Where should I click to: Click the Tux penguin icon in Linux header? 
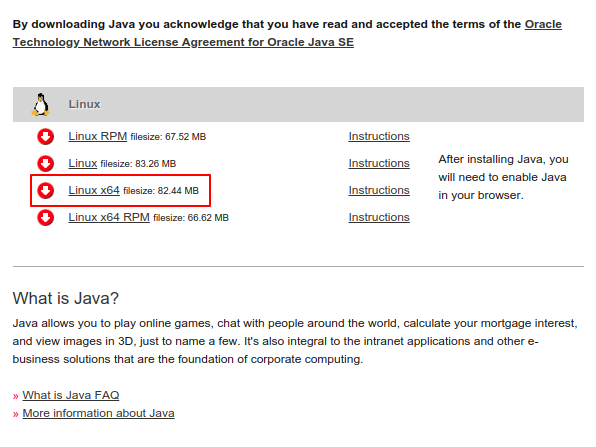point(41,104)
